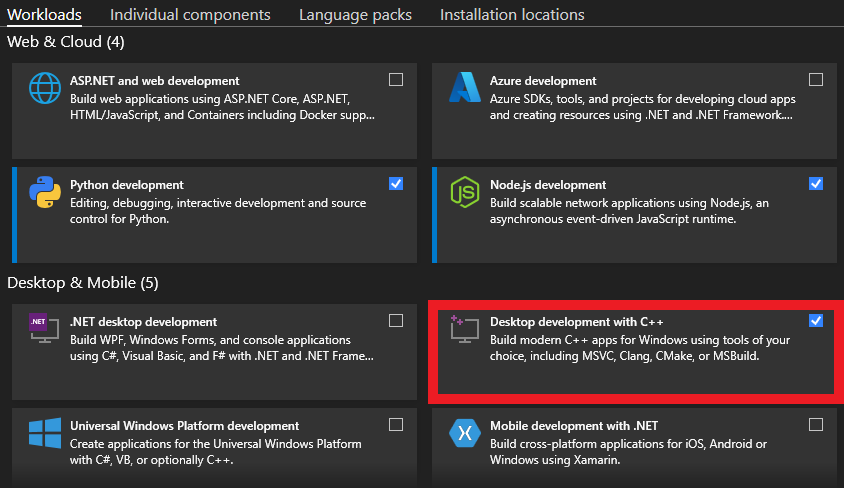The image size is (844, 488).
Task: Uncheck Desktop development with C++ checkbox
Action: [815, 321]
